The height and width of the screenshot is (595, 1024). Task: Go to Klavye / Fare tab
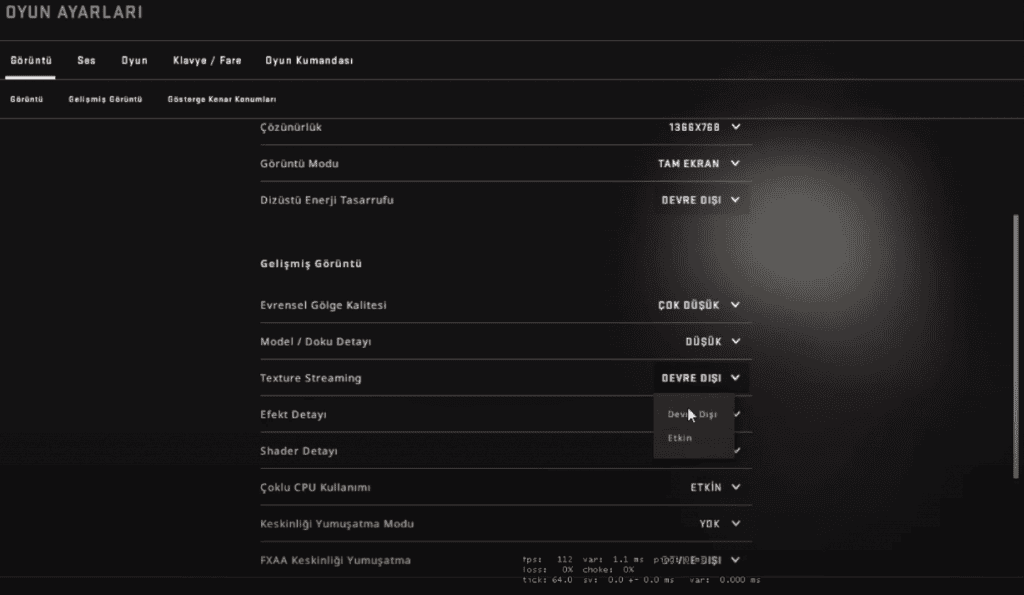[x=206, y=60]
